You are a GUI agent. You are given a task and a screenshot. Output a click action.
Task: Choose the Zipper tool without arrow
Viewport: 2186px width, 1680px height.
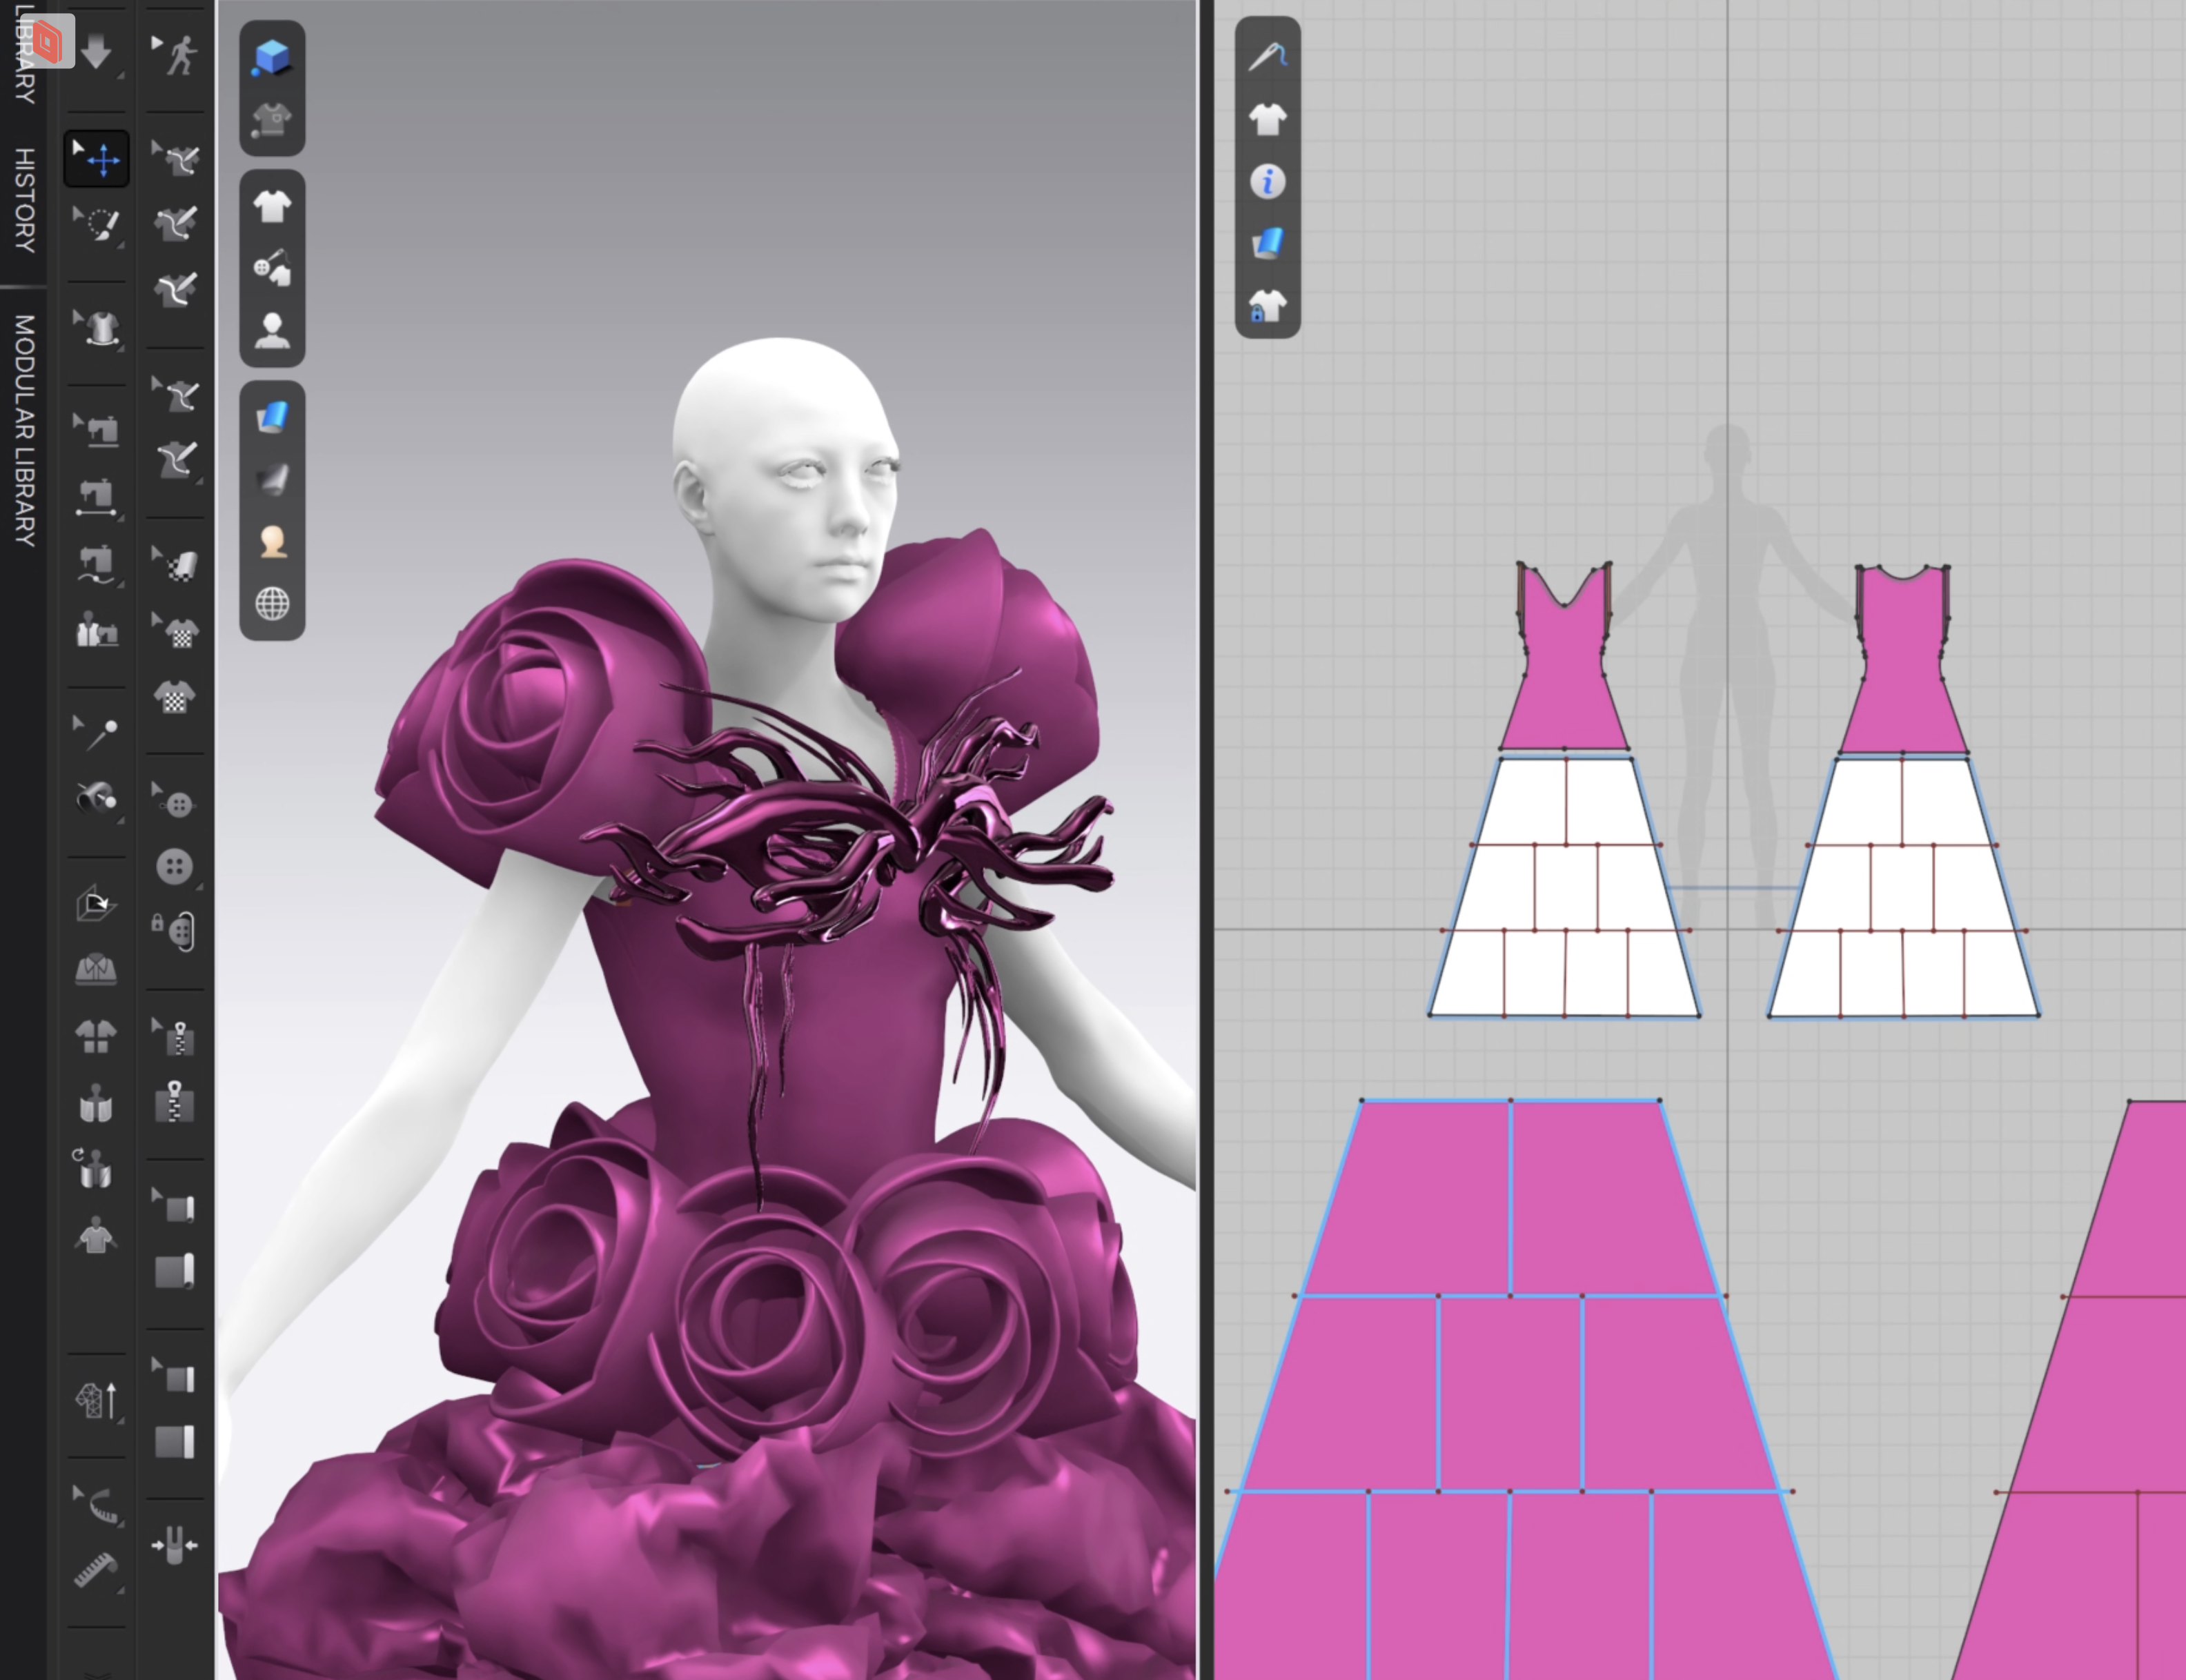coord(175,1102)
